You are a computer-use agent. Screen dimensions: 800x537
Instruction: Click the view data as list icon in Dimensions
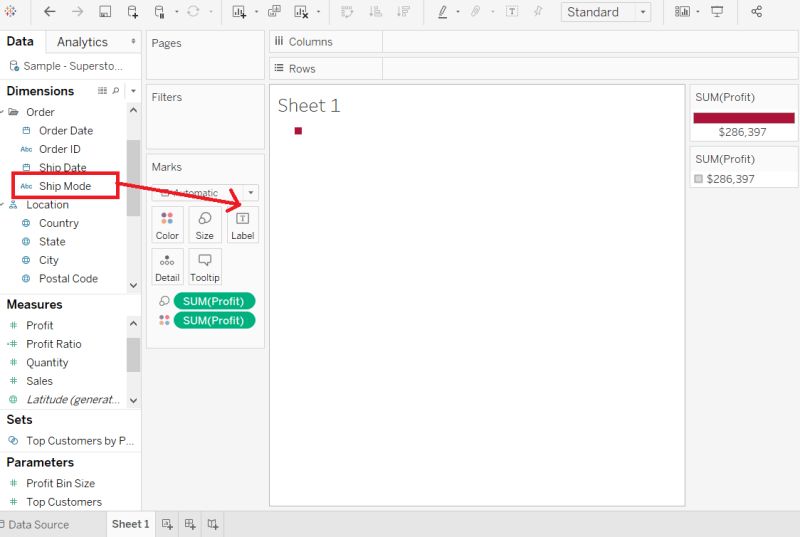tap(102, 91)
